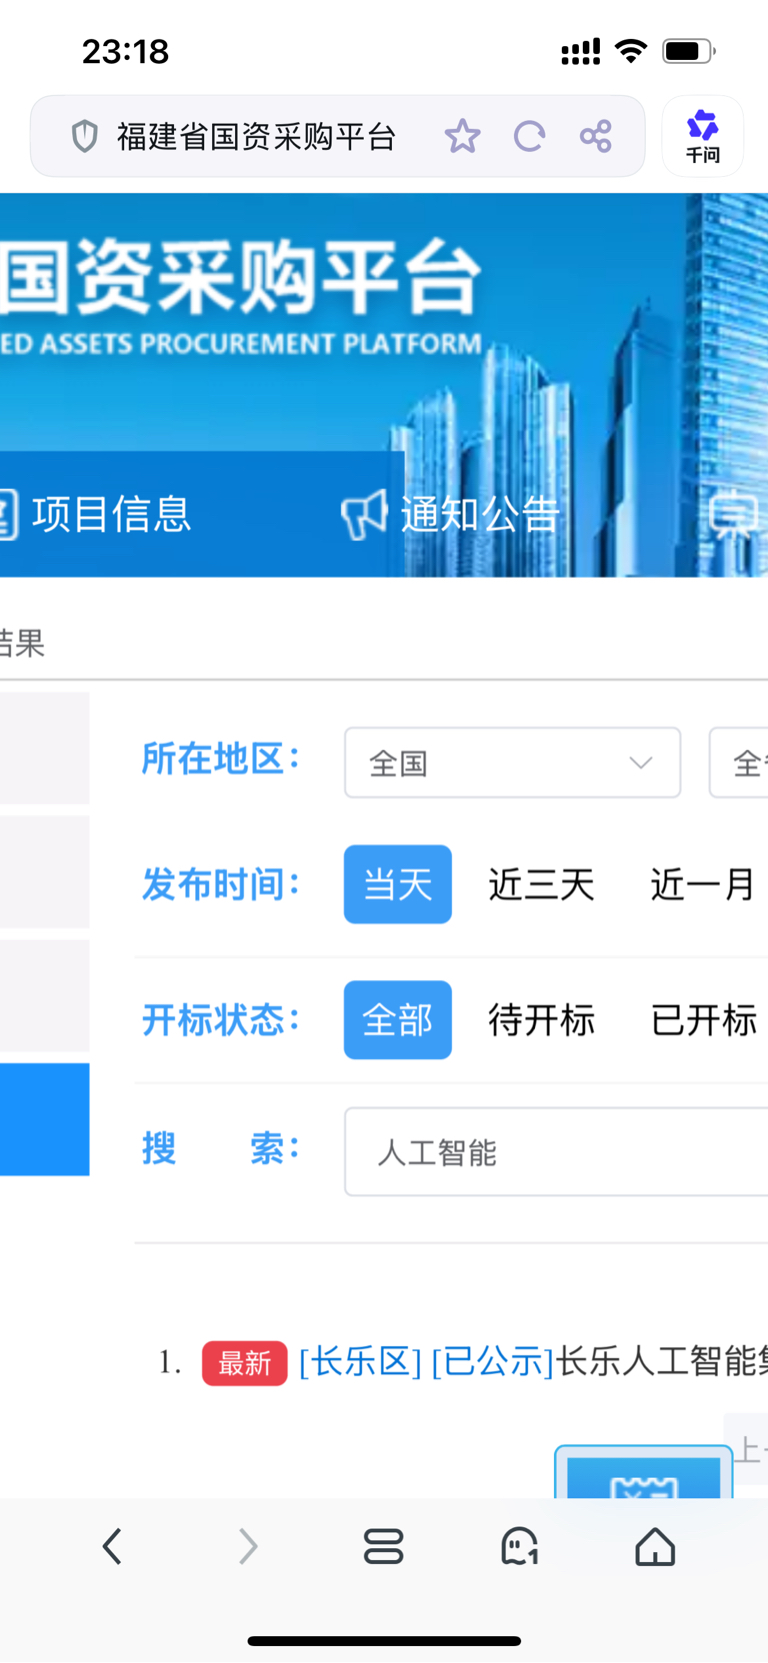This screenshot has height=1663, width=768.
Task: Tap the 发布时间 label
Action: pos(221,884)
